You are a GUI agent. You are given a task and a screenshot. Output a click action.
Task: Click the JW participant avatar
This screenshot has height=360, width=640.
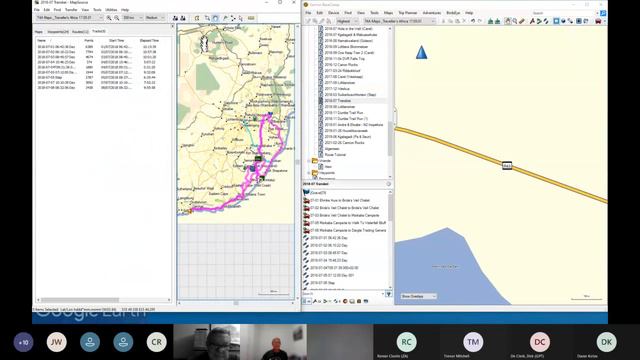56,342
